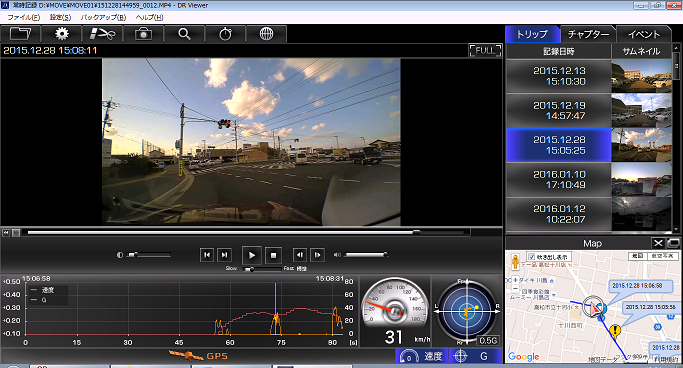Click the stopwatch timer icon
Image resolution: width=683 pixels, height=368 pixels.
pyautogui.click(x=225, y=34)
